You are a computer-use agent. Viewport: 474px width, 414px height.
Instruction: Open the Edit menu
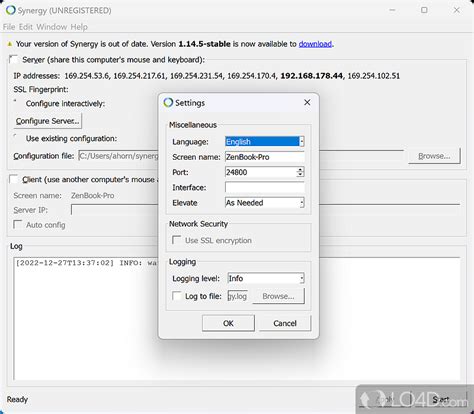26,27
